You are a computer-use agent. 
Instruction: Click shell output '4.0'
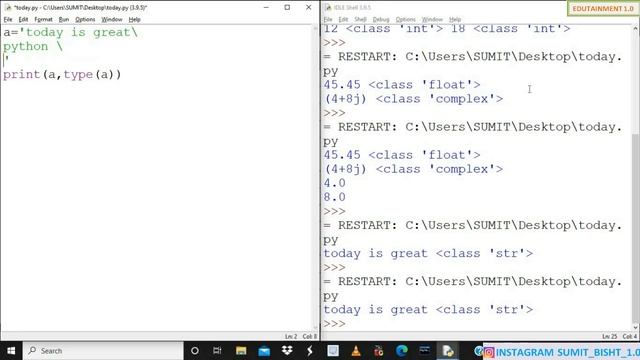coord(334,183)
